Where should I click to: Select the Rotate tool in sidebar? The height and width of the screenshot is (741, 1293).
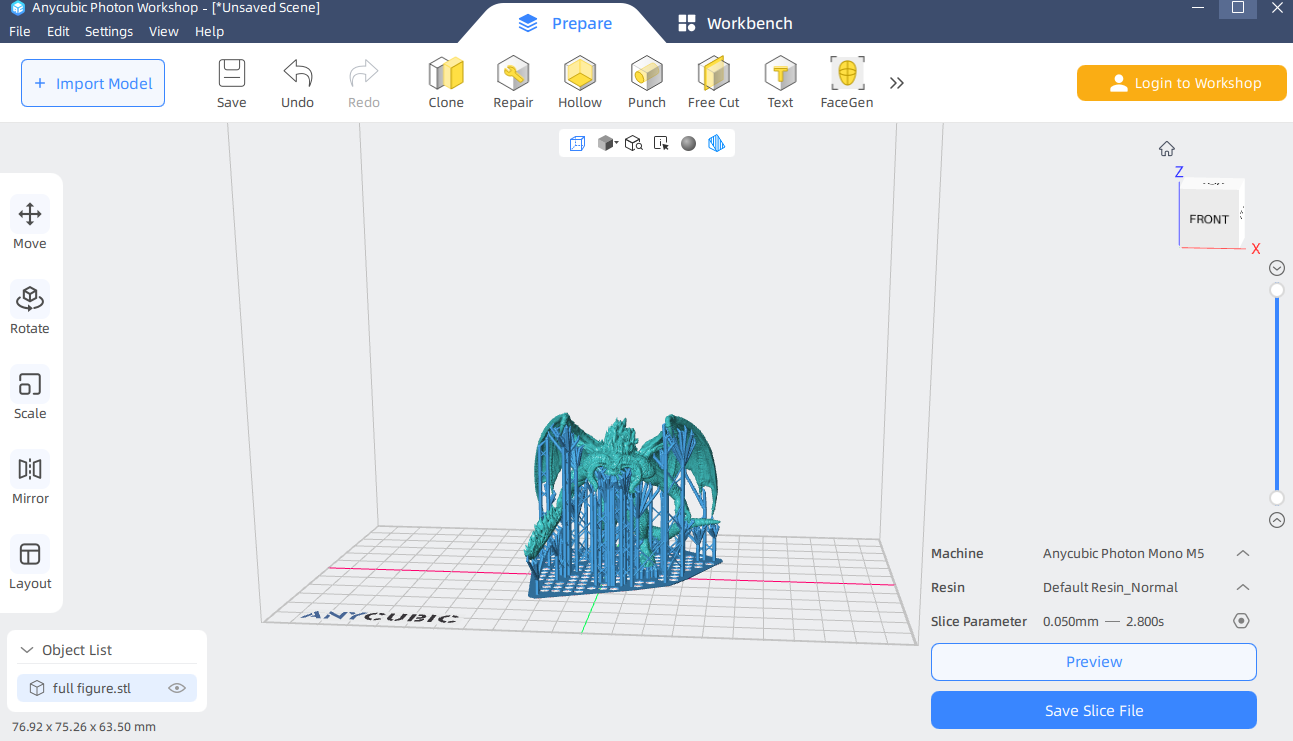pyautogui.click(x=30, y=308)
